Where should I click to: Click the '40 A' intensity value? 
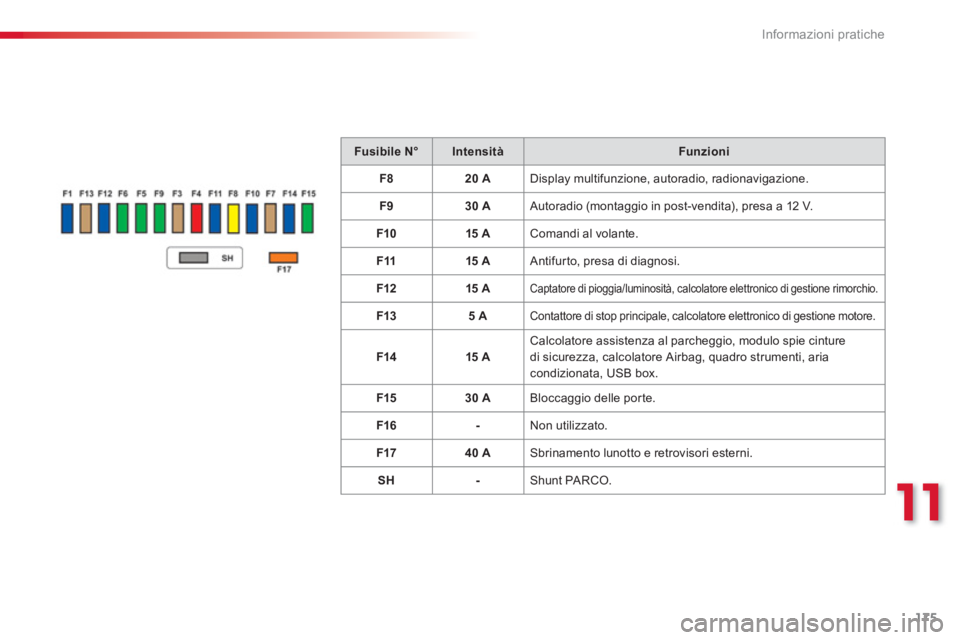tap(478, 453)
